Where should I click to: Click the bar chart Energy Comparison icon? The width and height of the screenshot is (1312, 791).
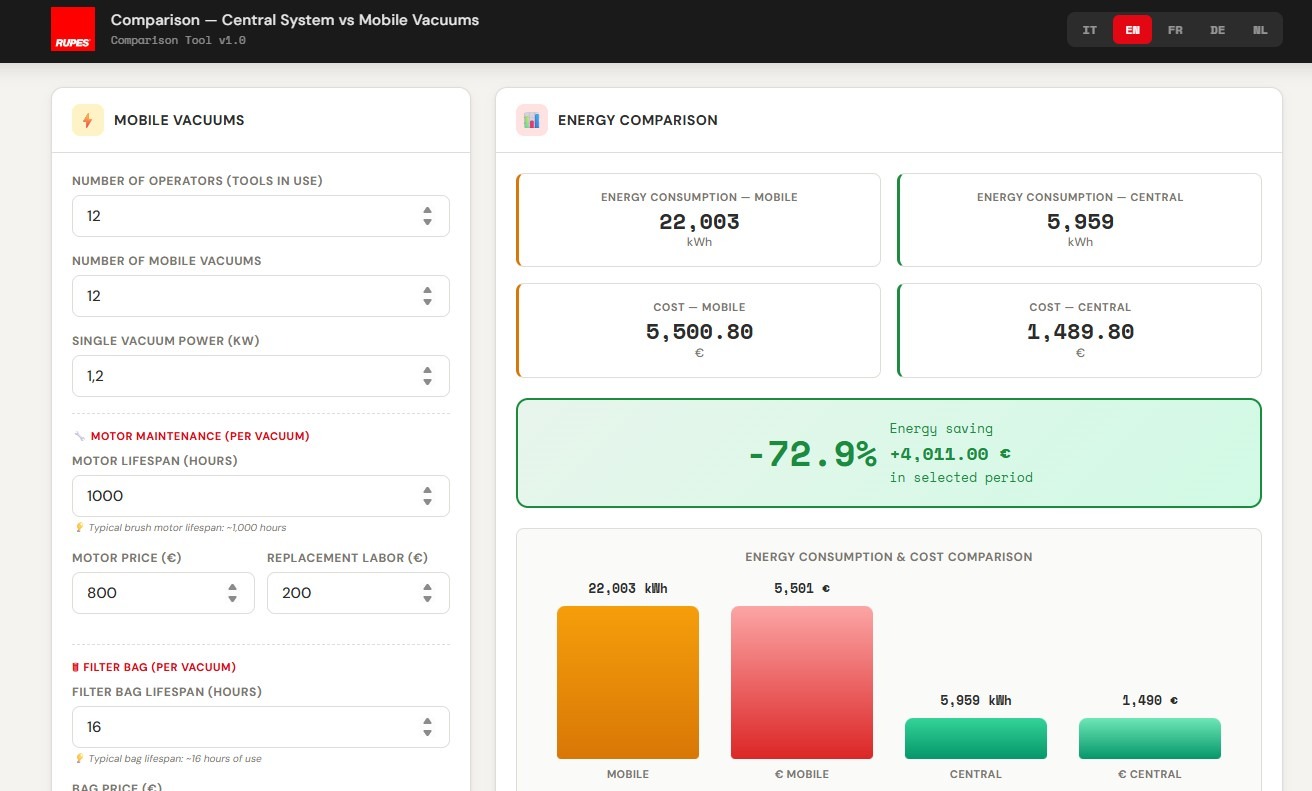pos(532,120)
